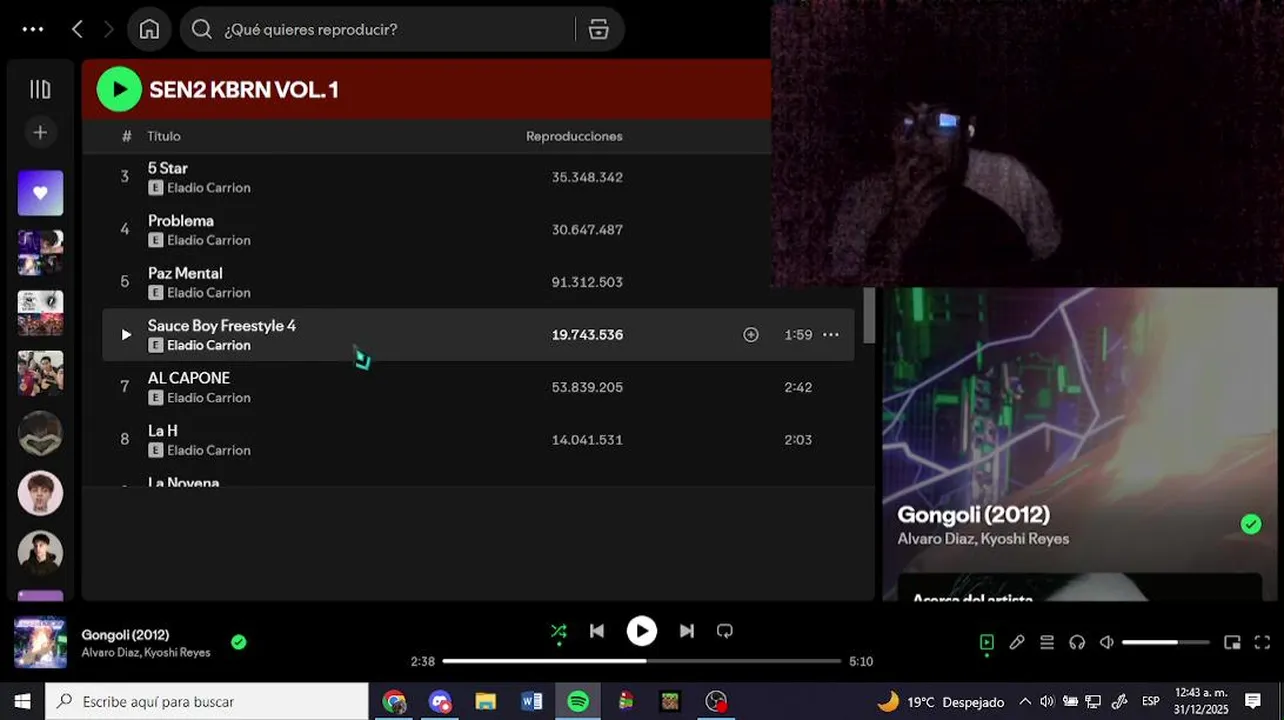Select the track Problema
Viewport: 1284px width, 720px height.
[x=478, y=229]
